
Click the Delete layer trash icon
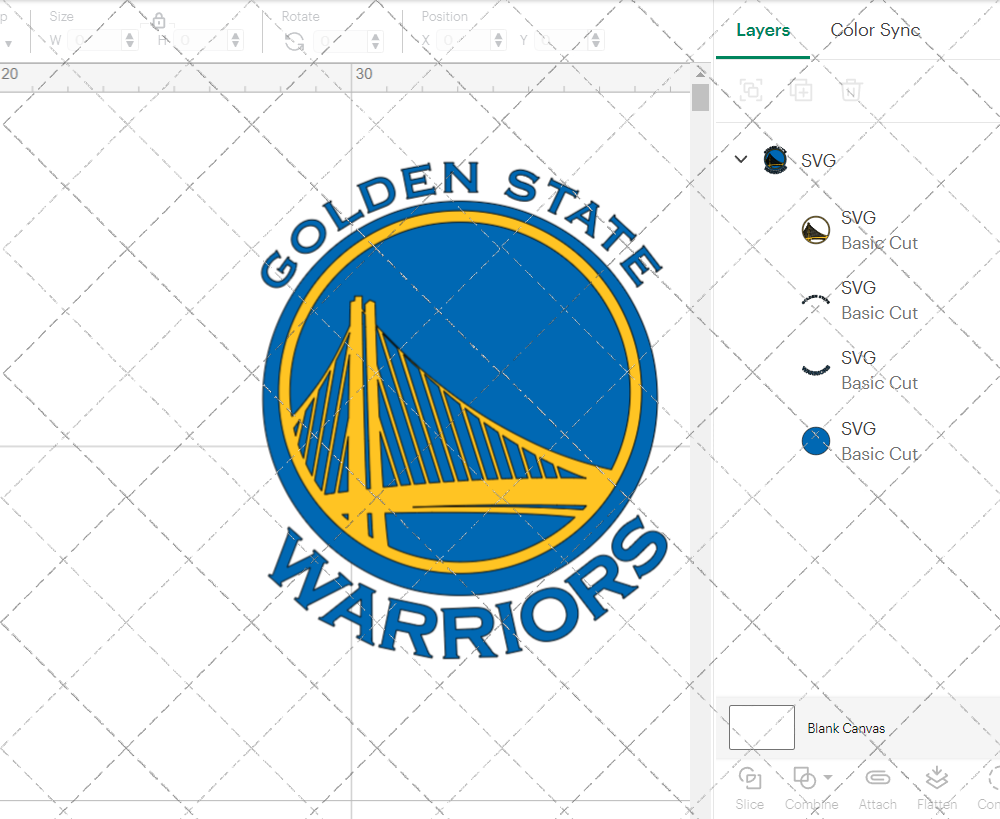(851, 90)
